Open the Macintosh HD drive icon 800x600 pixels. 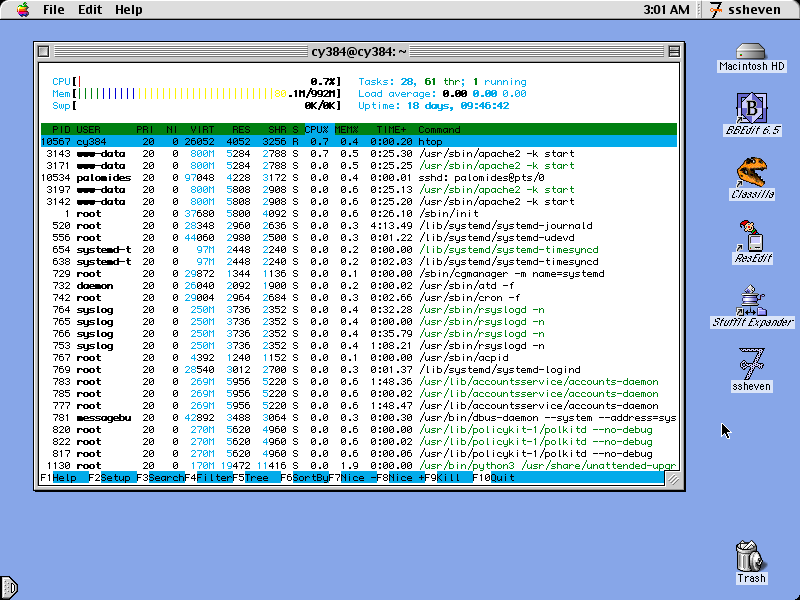click(x=751, y=52)
